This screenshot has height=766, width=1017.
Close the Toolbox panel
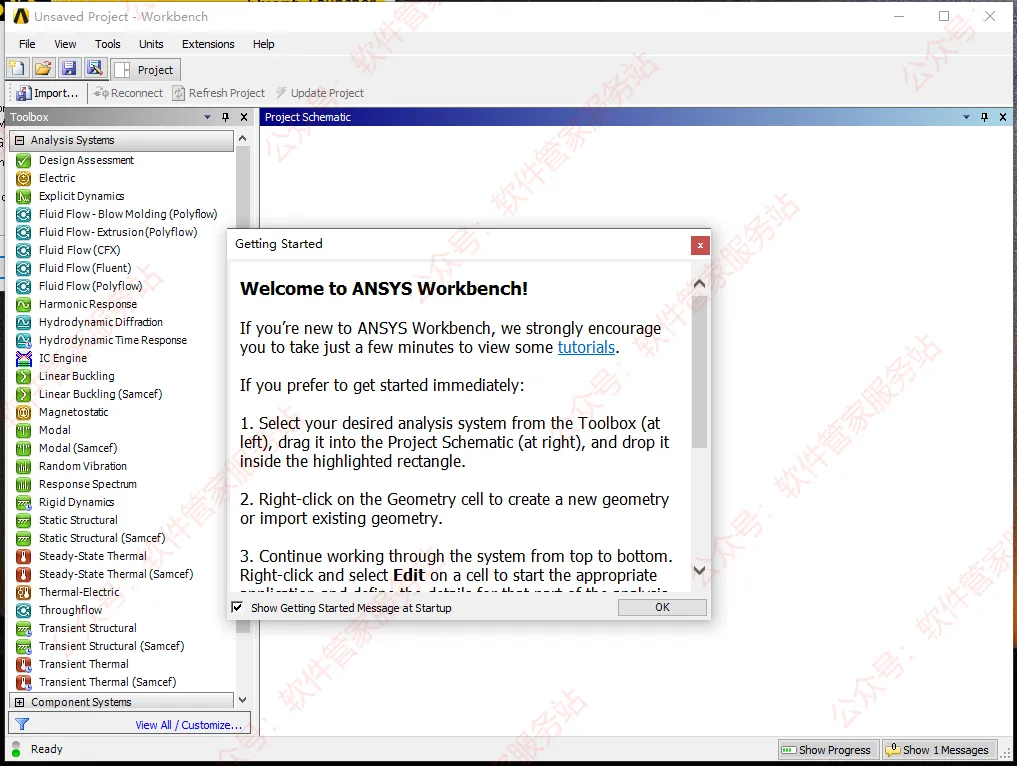coord(244,117)
